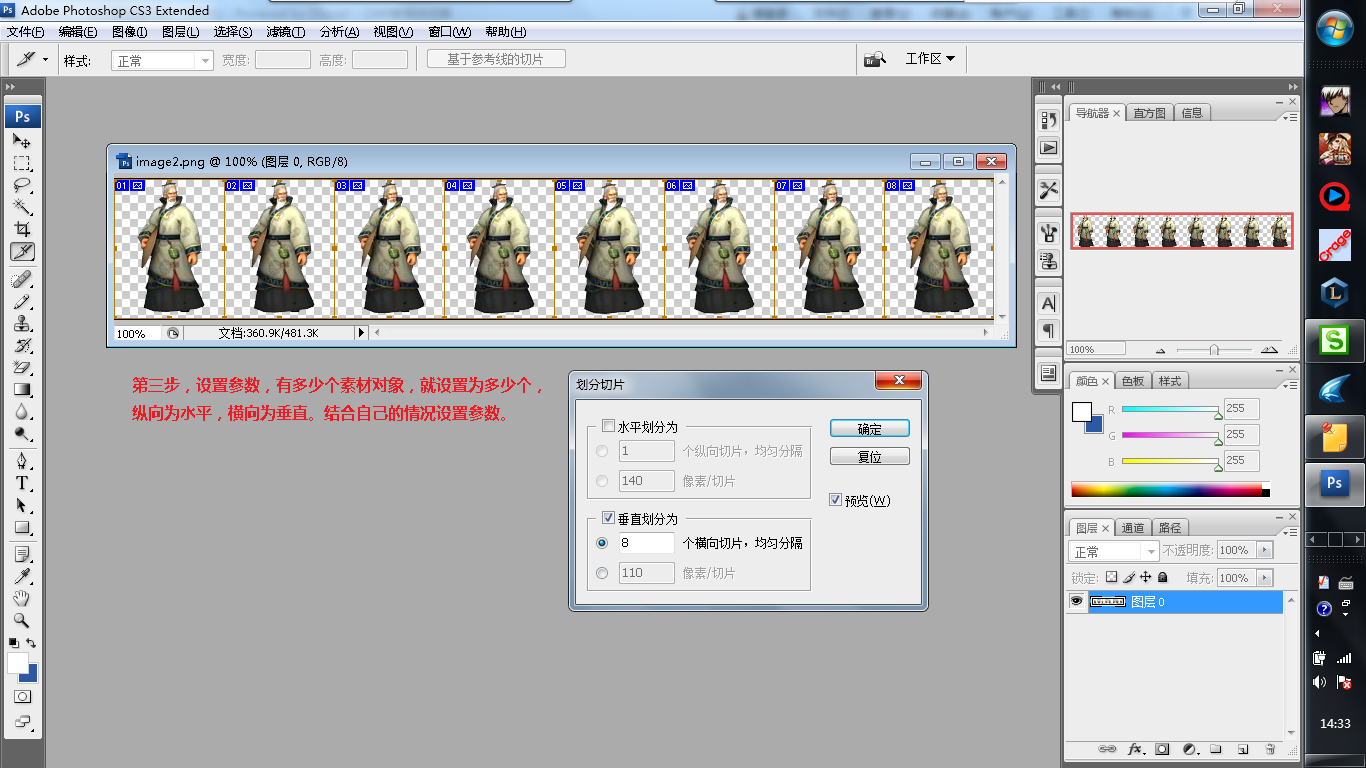
Task: Click the 复位 button in dialog
Action: pyautogui.click(x=869, y=456)
